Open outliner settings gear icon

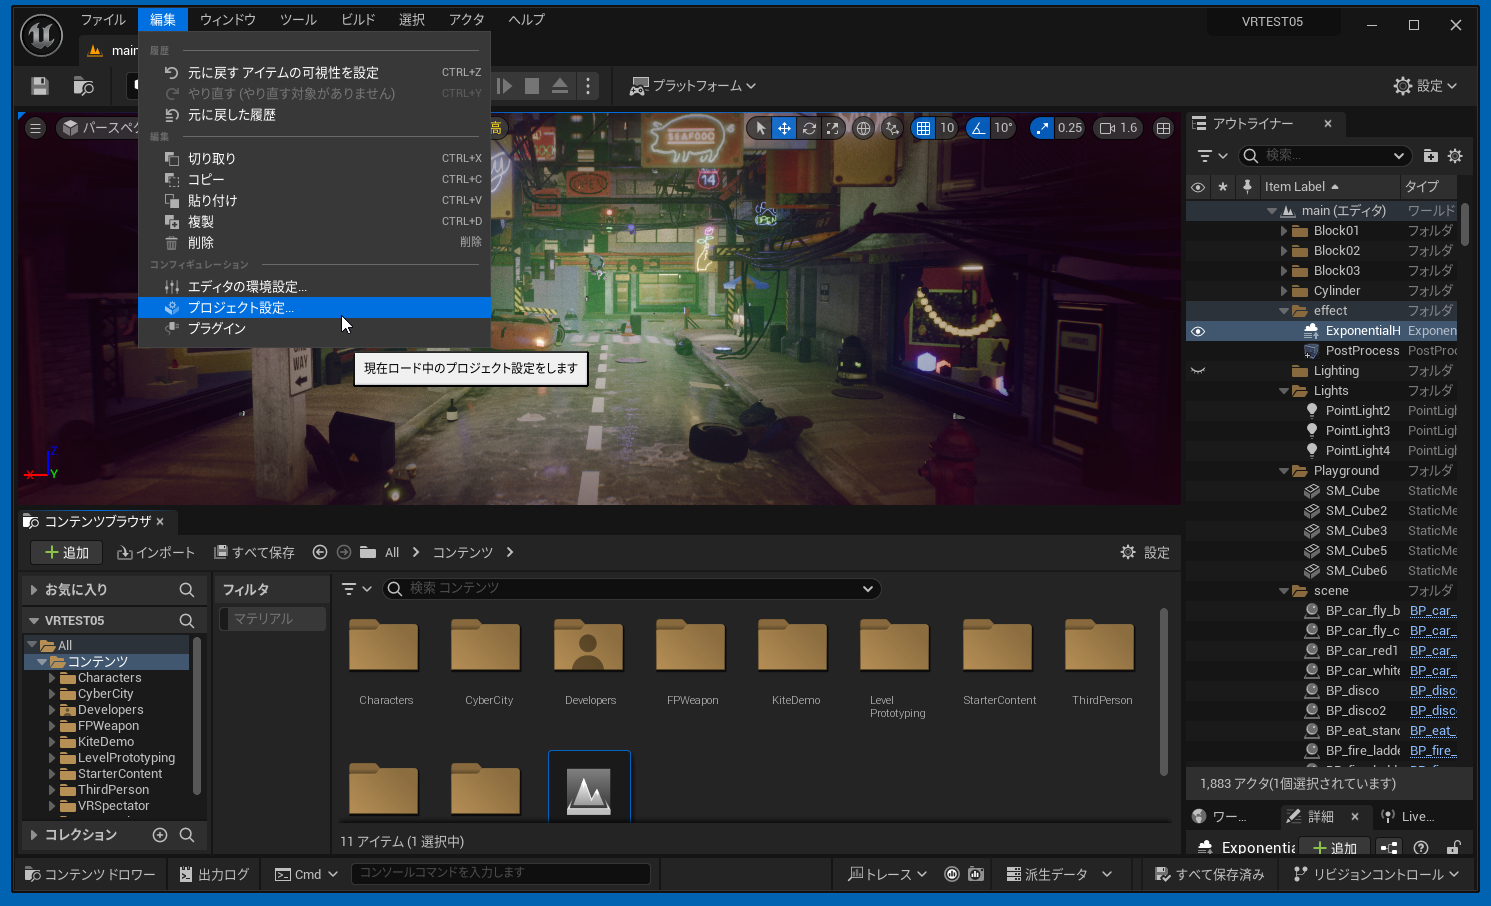(x=1455, y=156)
